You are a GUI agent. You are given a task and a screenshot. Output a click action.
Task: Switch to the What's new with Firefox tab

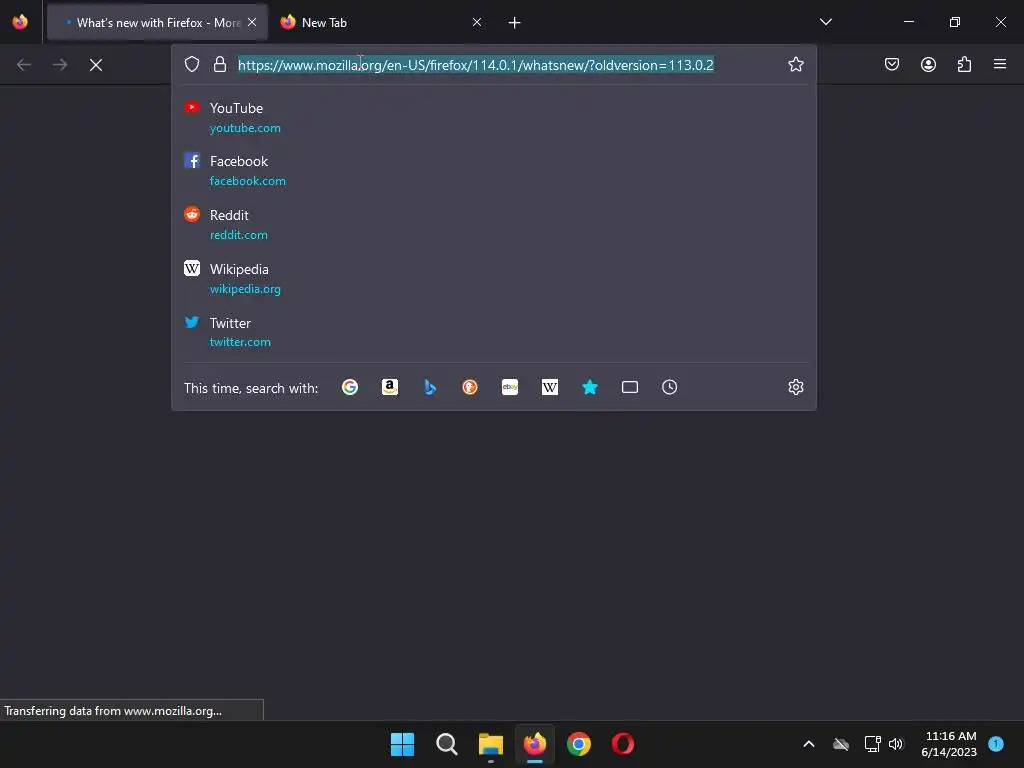coord(157,22)
